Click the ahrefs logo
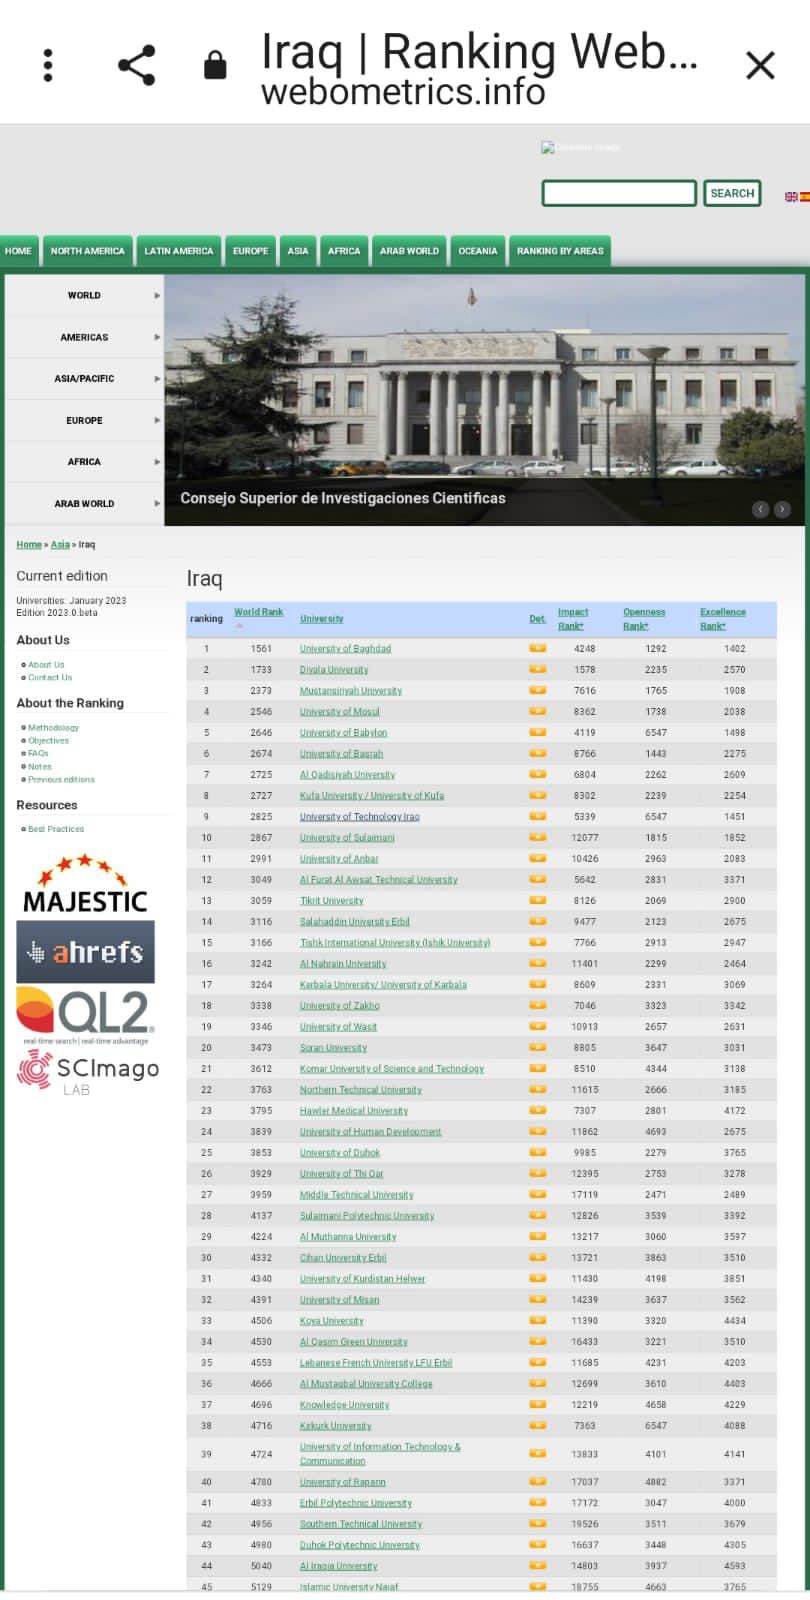 click(x=85, y=952)
